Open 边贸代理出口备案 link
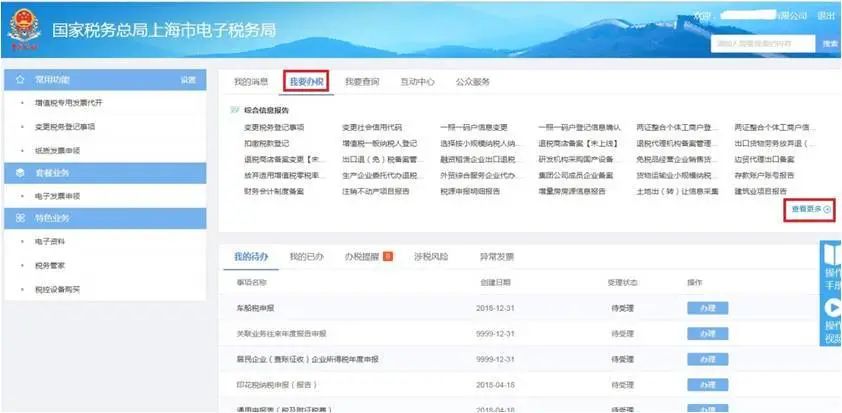Viewport: 842px width, 413px height. point(765,160)
